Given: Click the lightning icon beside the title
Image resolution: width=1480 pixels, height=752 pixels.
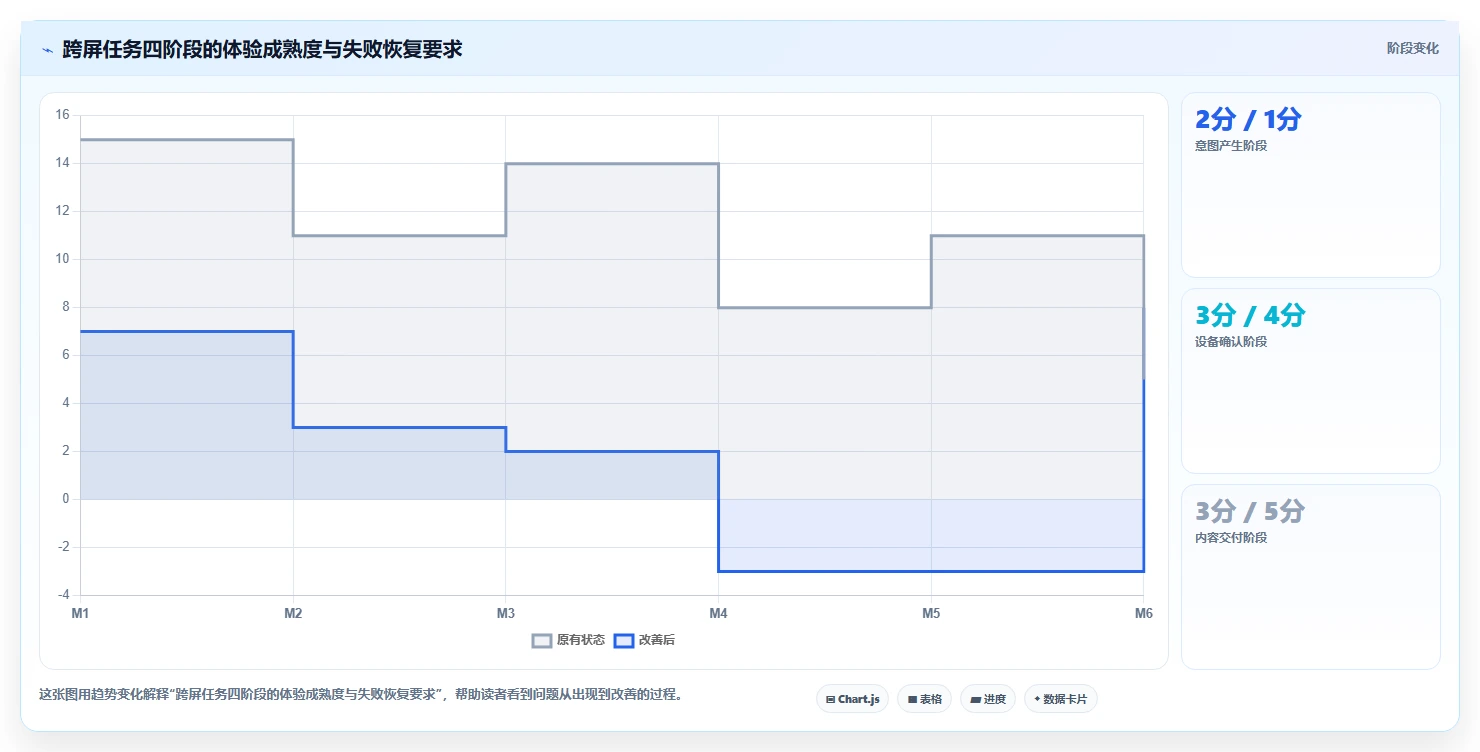Looking at the screenshot, I should click(x=47, y=49).
